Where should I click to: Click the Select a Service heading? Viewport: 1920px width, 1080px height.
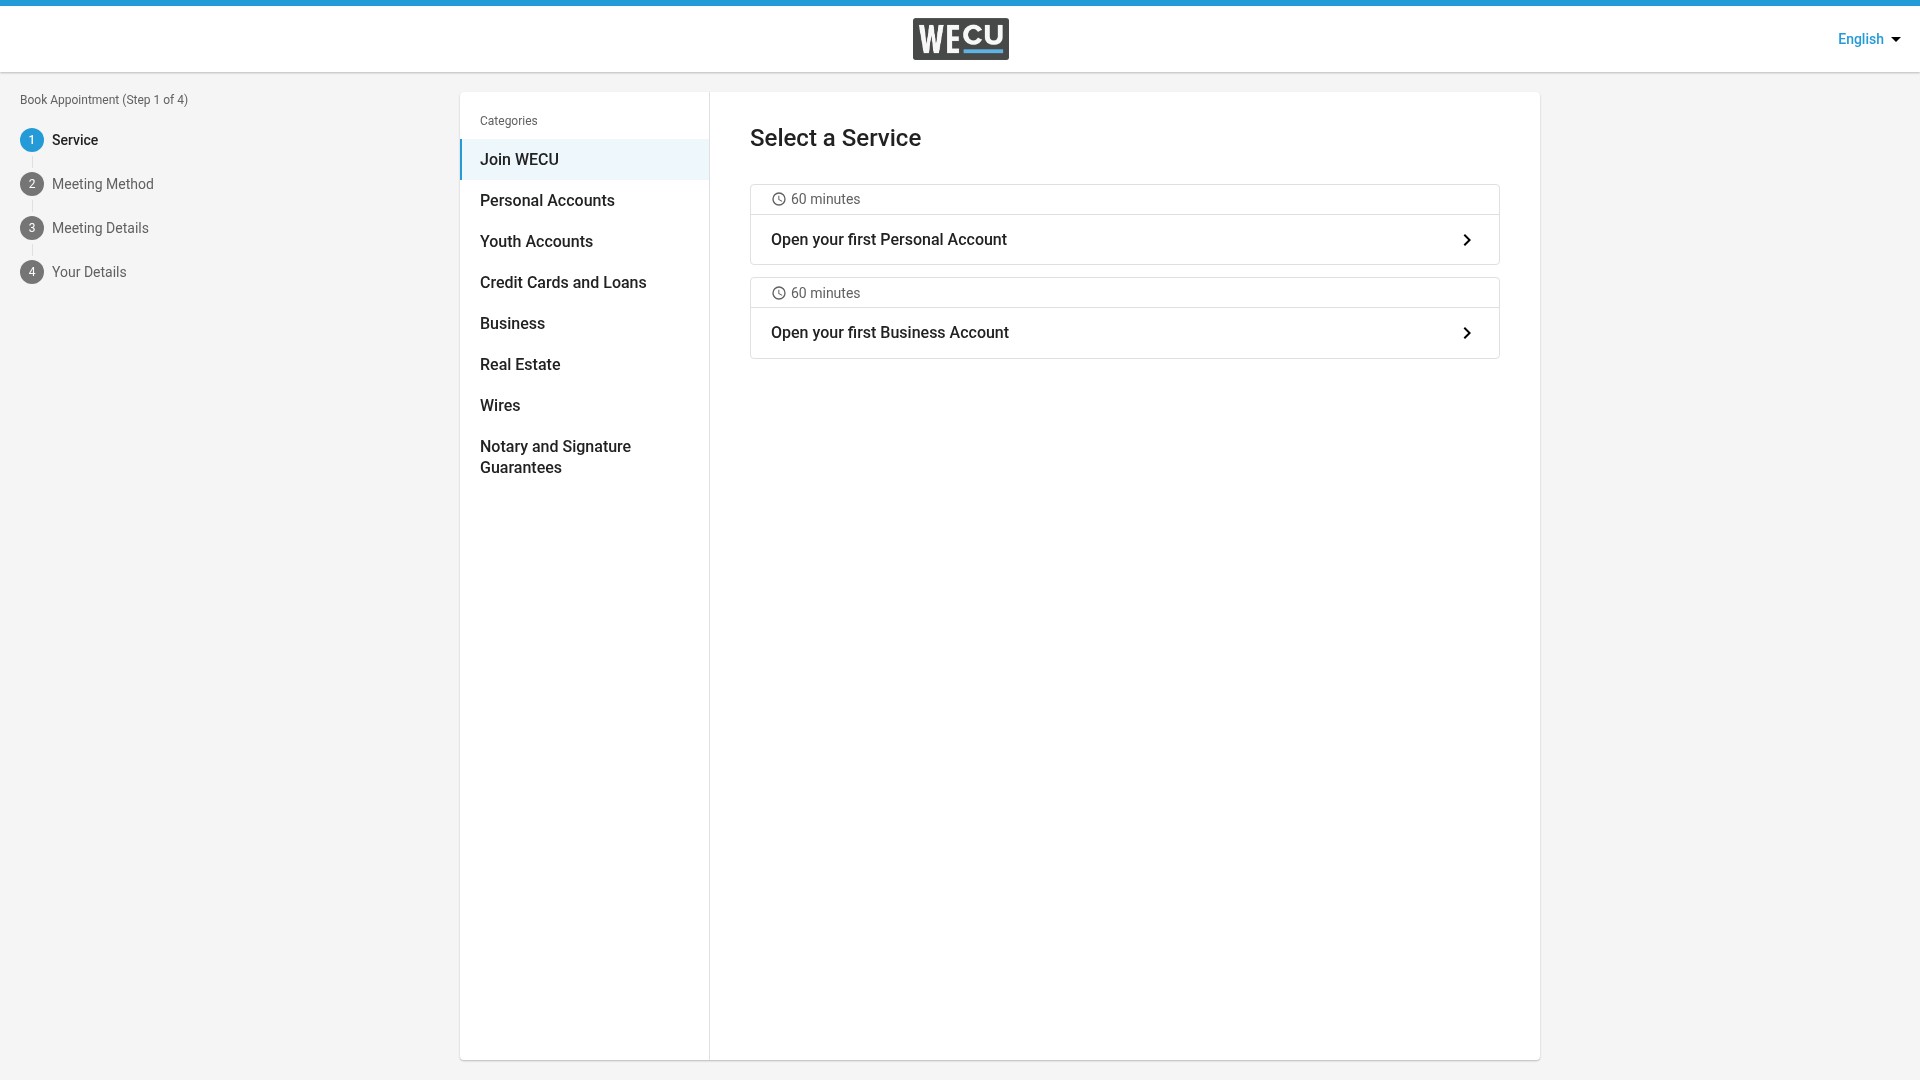click(836, 138)
